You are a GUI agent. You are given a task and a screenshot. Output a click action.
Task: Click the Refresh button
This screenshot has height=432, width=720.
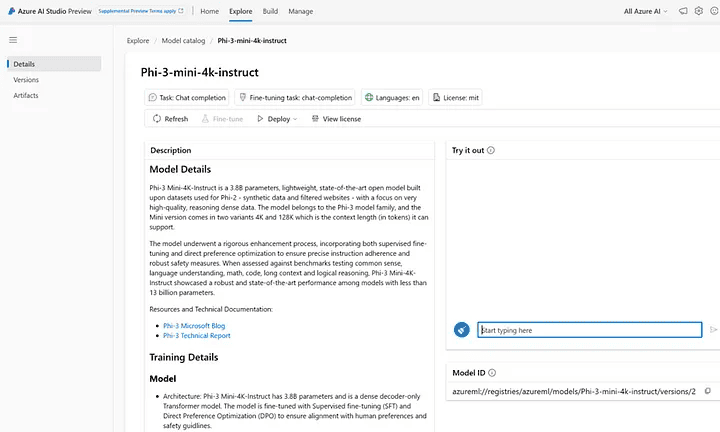[170, 119]
